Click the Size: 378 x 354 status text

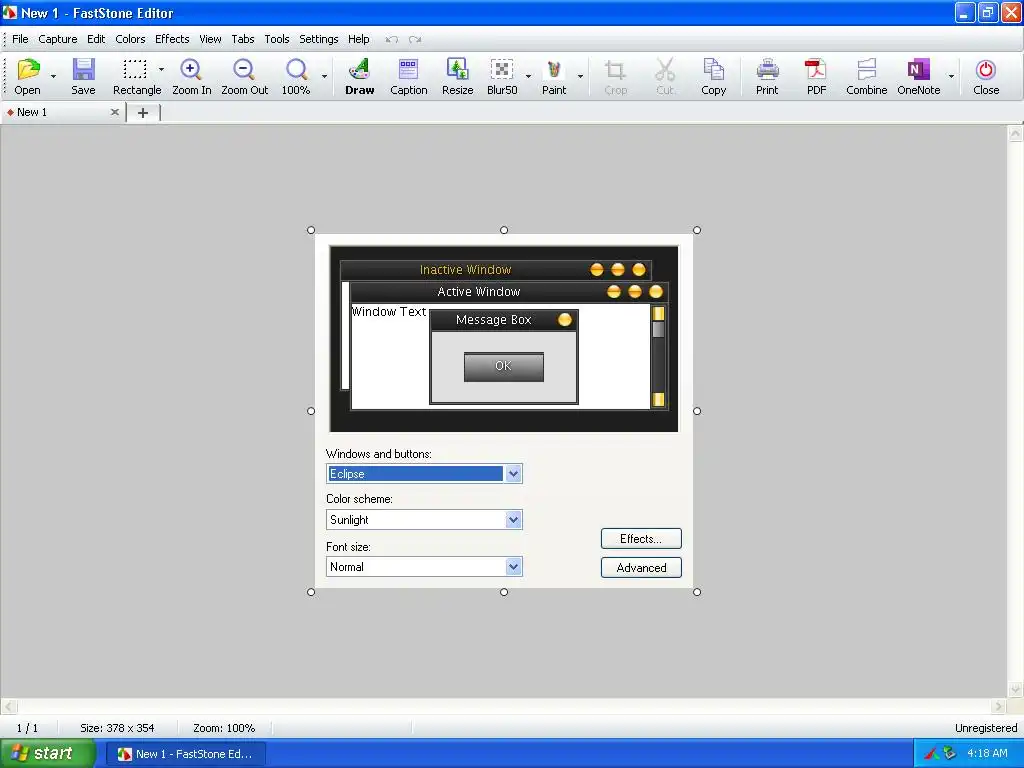click(117, 728)
